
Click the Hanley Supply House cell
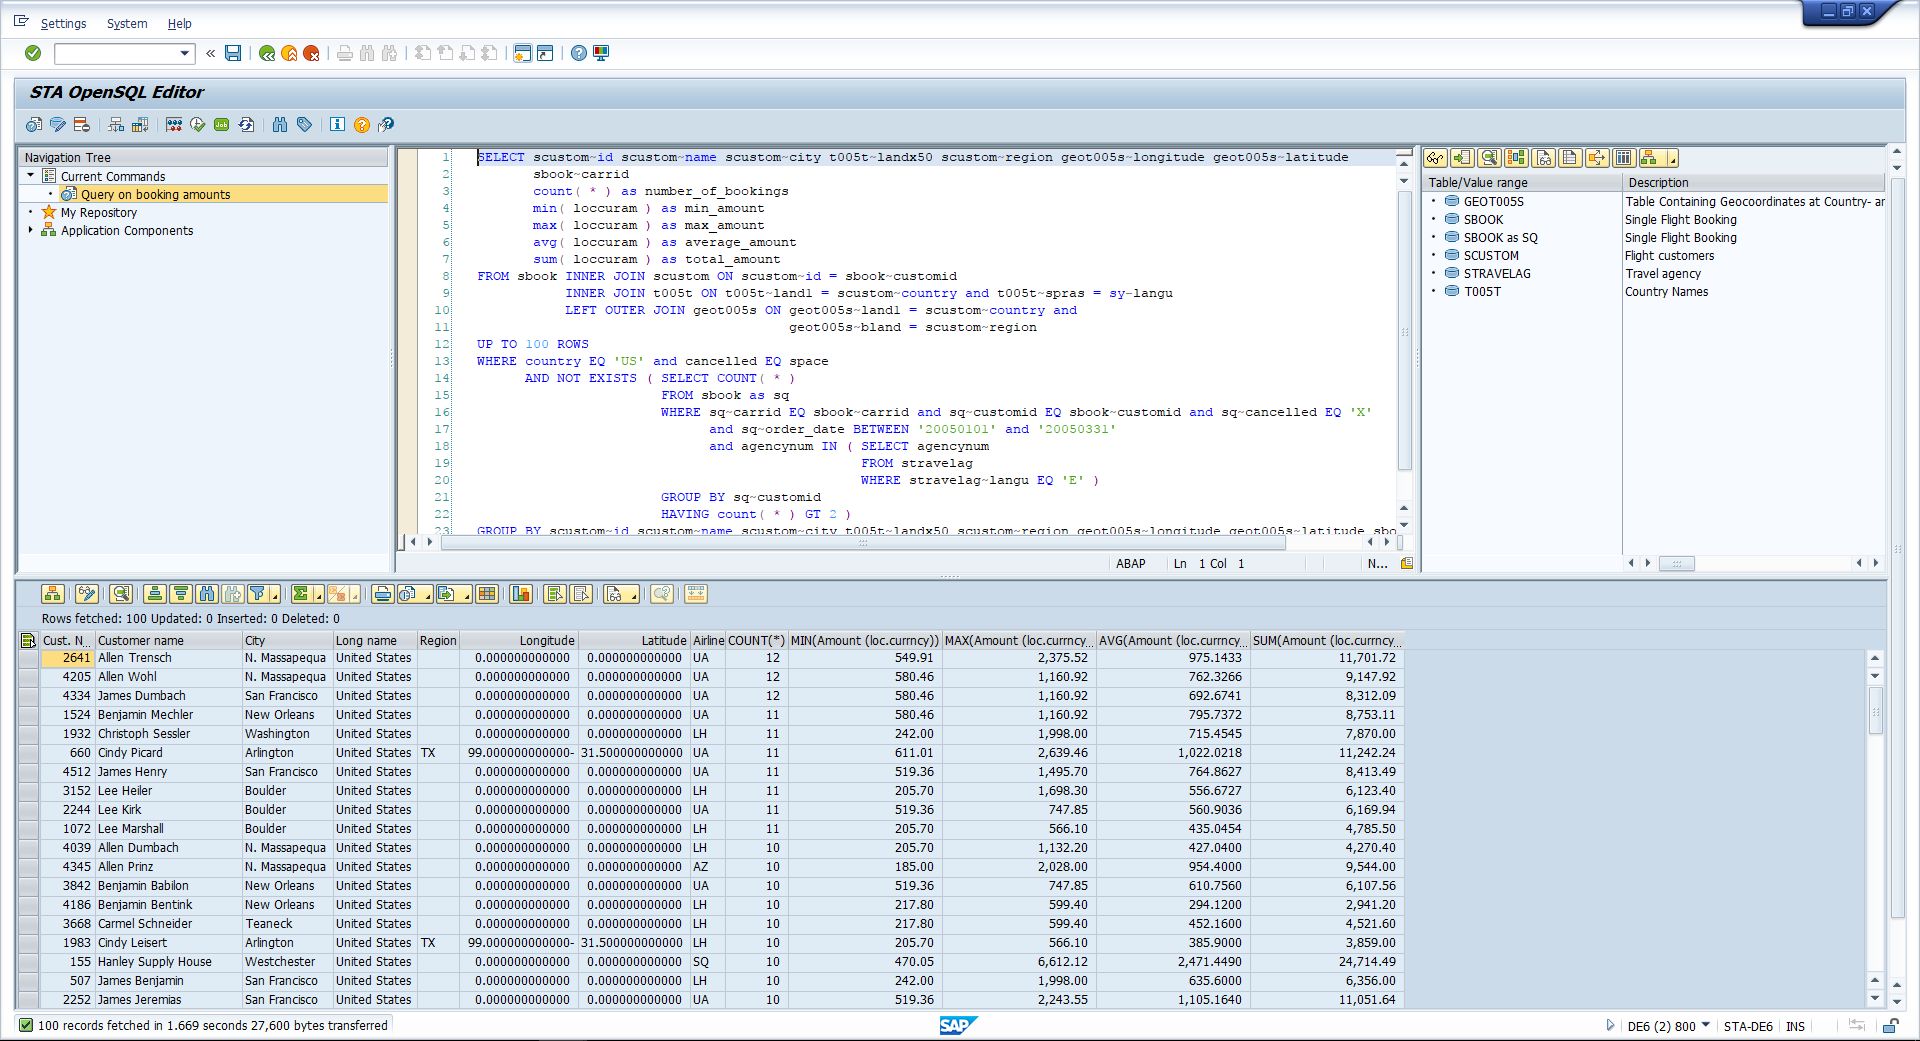(167, 962)
